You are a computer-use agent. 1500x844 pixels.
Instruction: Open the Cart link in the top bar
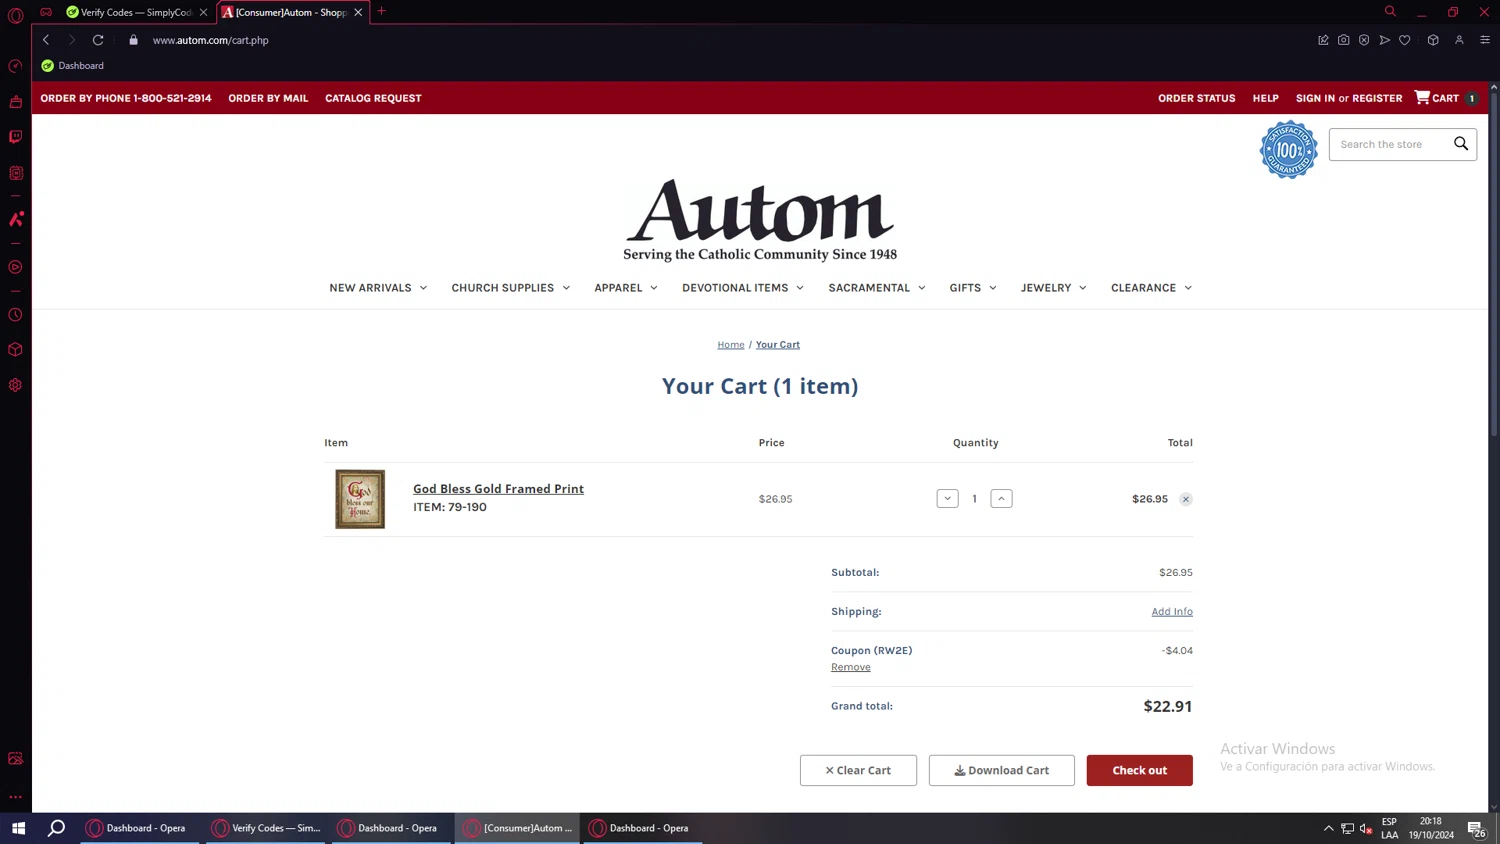[x=1446, y=98]
